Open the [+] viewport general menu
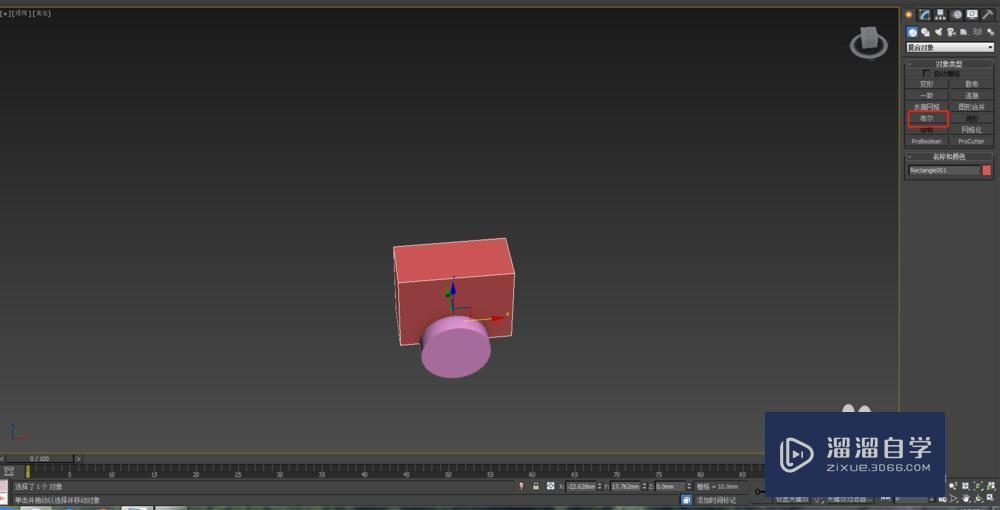Viewport: 1000px width, 510px height. tap(5, 13)
